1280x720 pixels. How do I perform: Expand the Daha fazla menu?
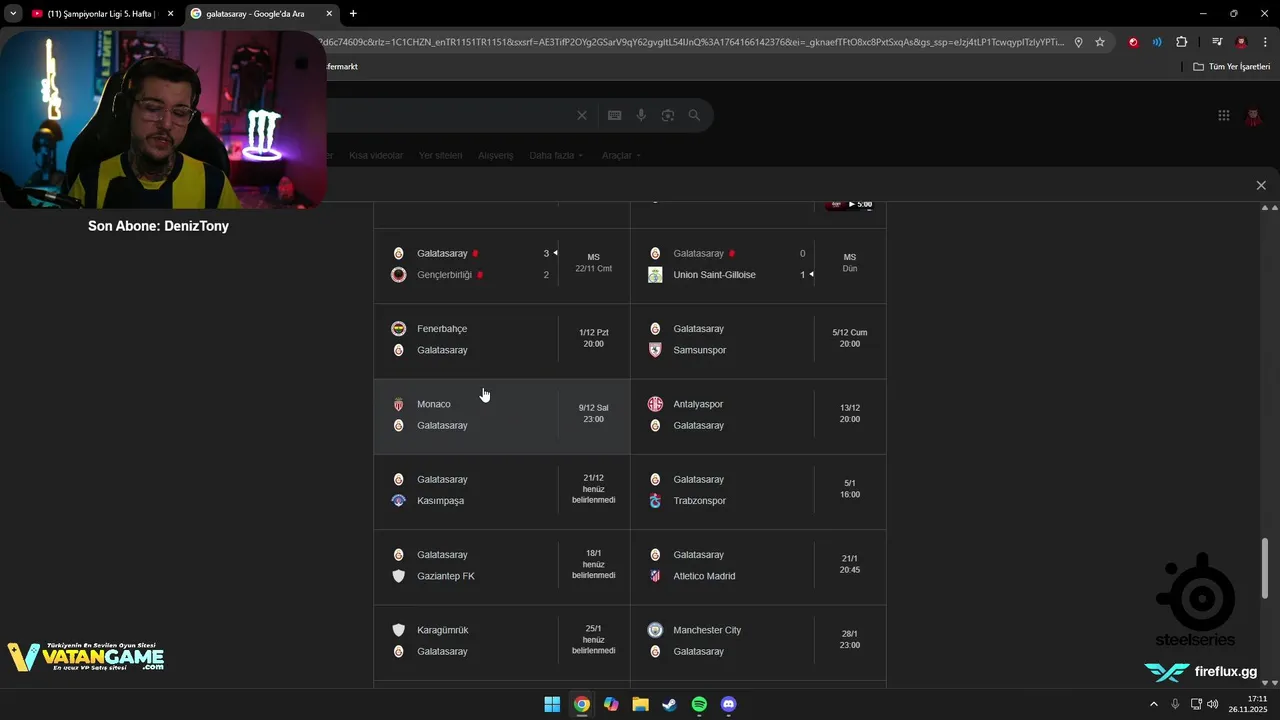pyautogui.click(x=556, y=156)
